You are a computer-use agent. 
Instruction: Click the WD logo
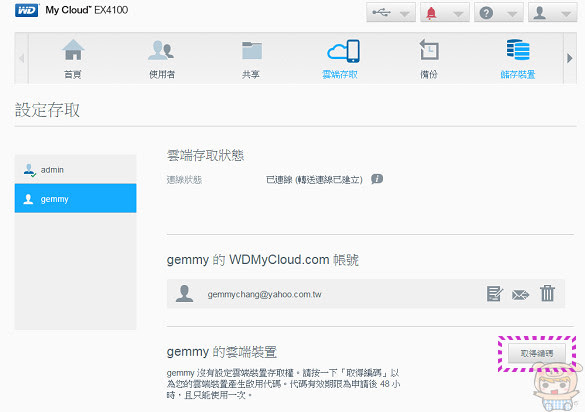[x=26, y=10]
